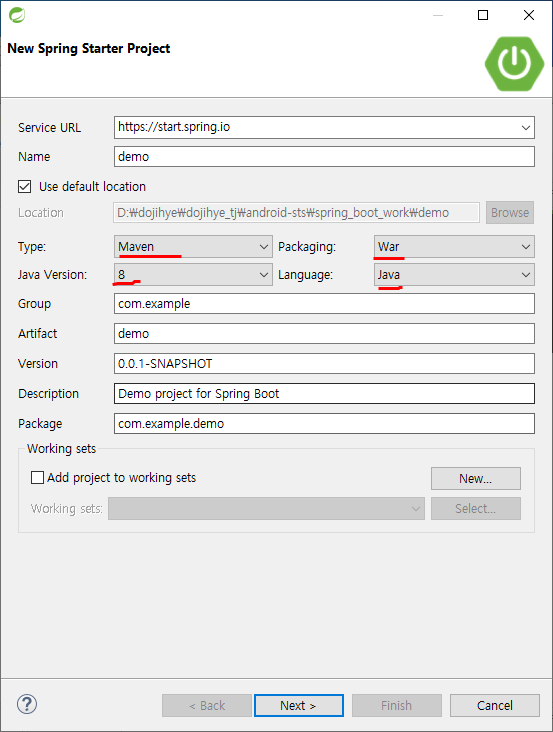The height and width of the screenshot is (732, 553).
Task: Toggle the Use default location checkbox
Action: [24, 187]
